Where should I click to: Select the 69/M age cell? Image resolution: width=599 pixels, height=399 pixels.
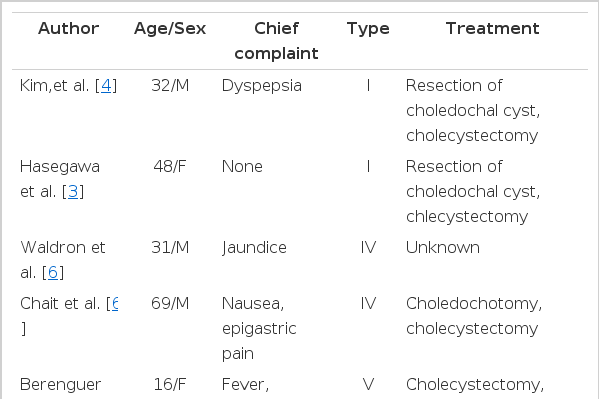[170, 303]
